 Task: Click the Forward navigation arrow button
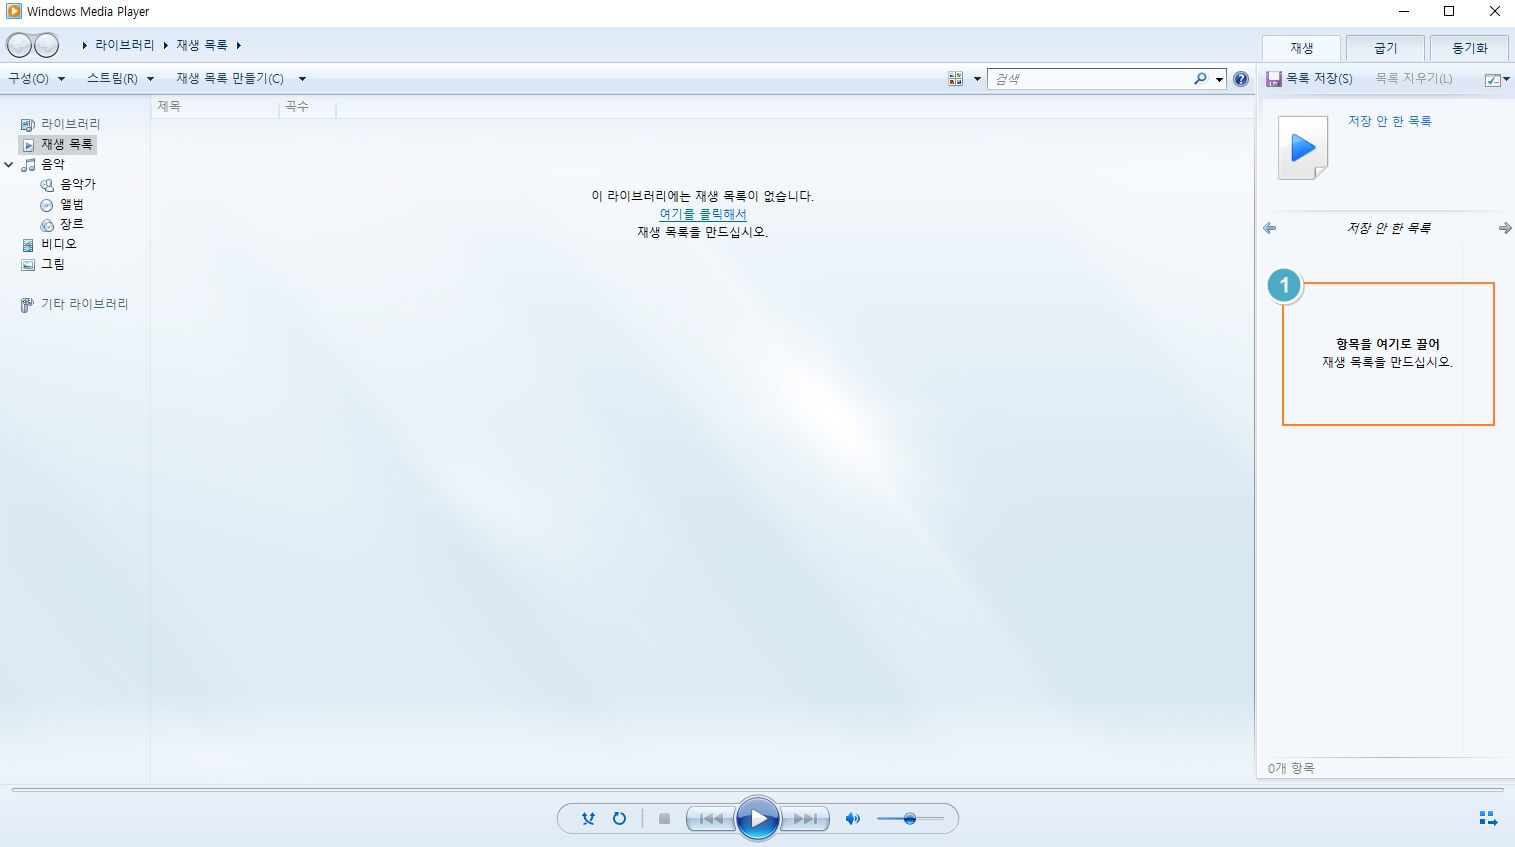tap(47, 45)
